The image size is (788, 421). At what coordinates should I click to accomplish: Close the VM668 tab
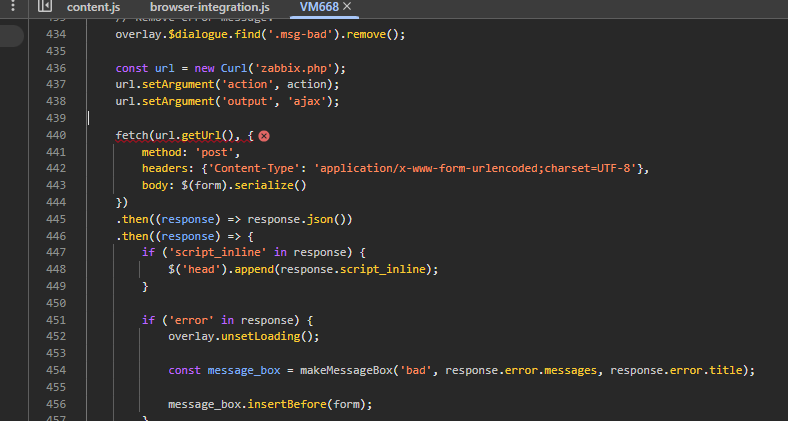(347, 7)
